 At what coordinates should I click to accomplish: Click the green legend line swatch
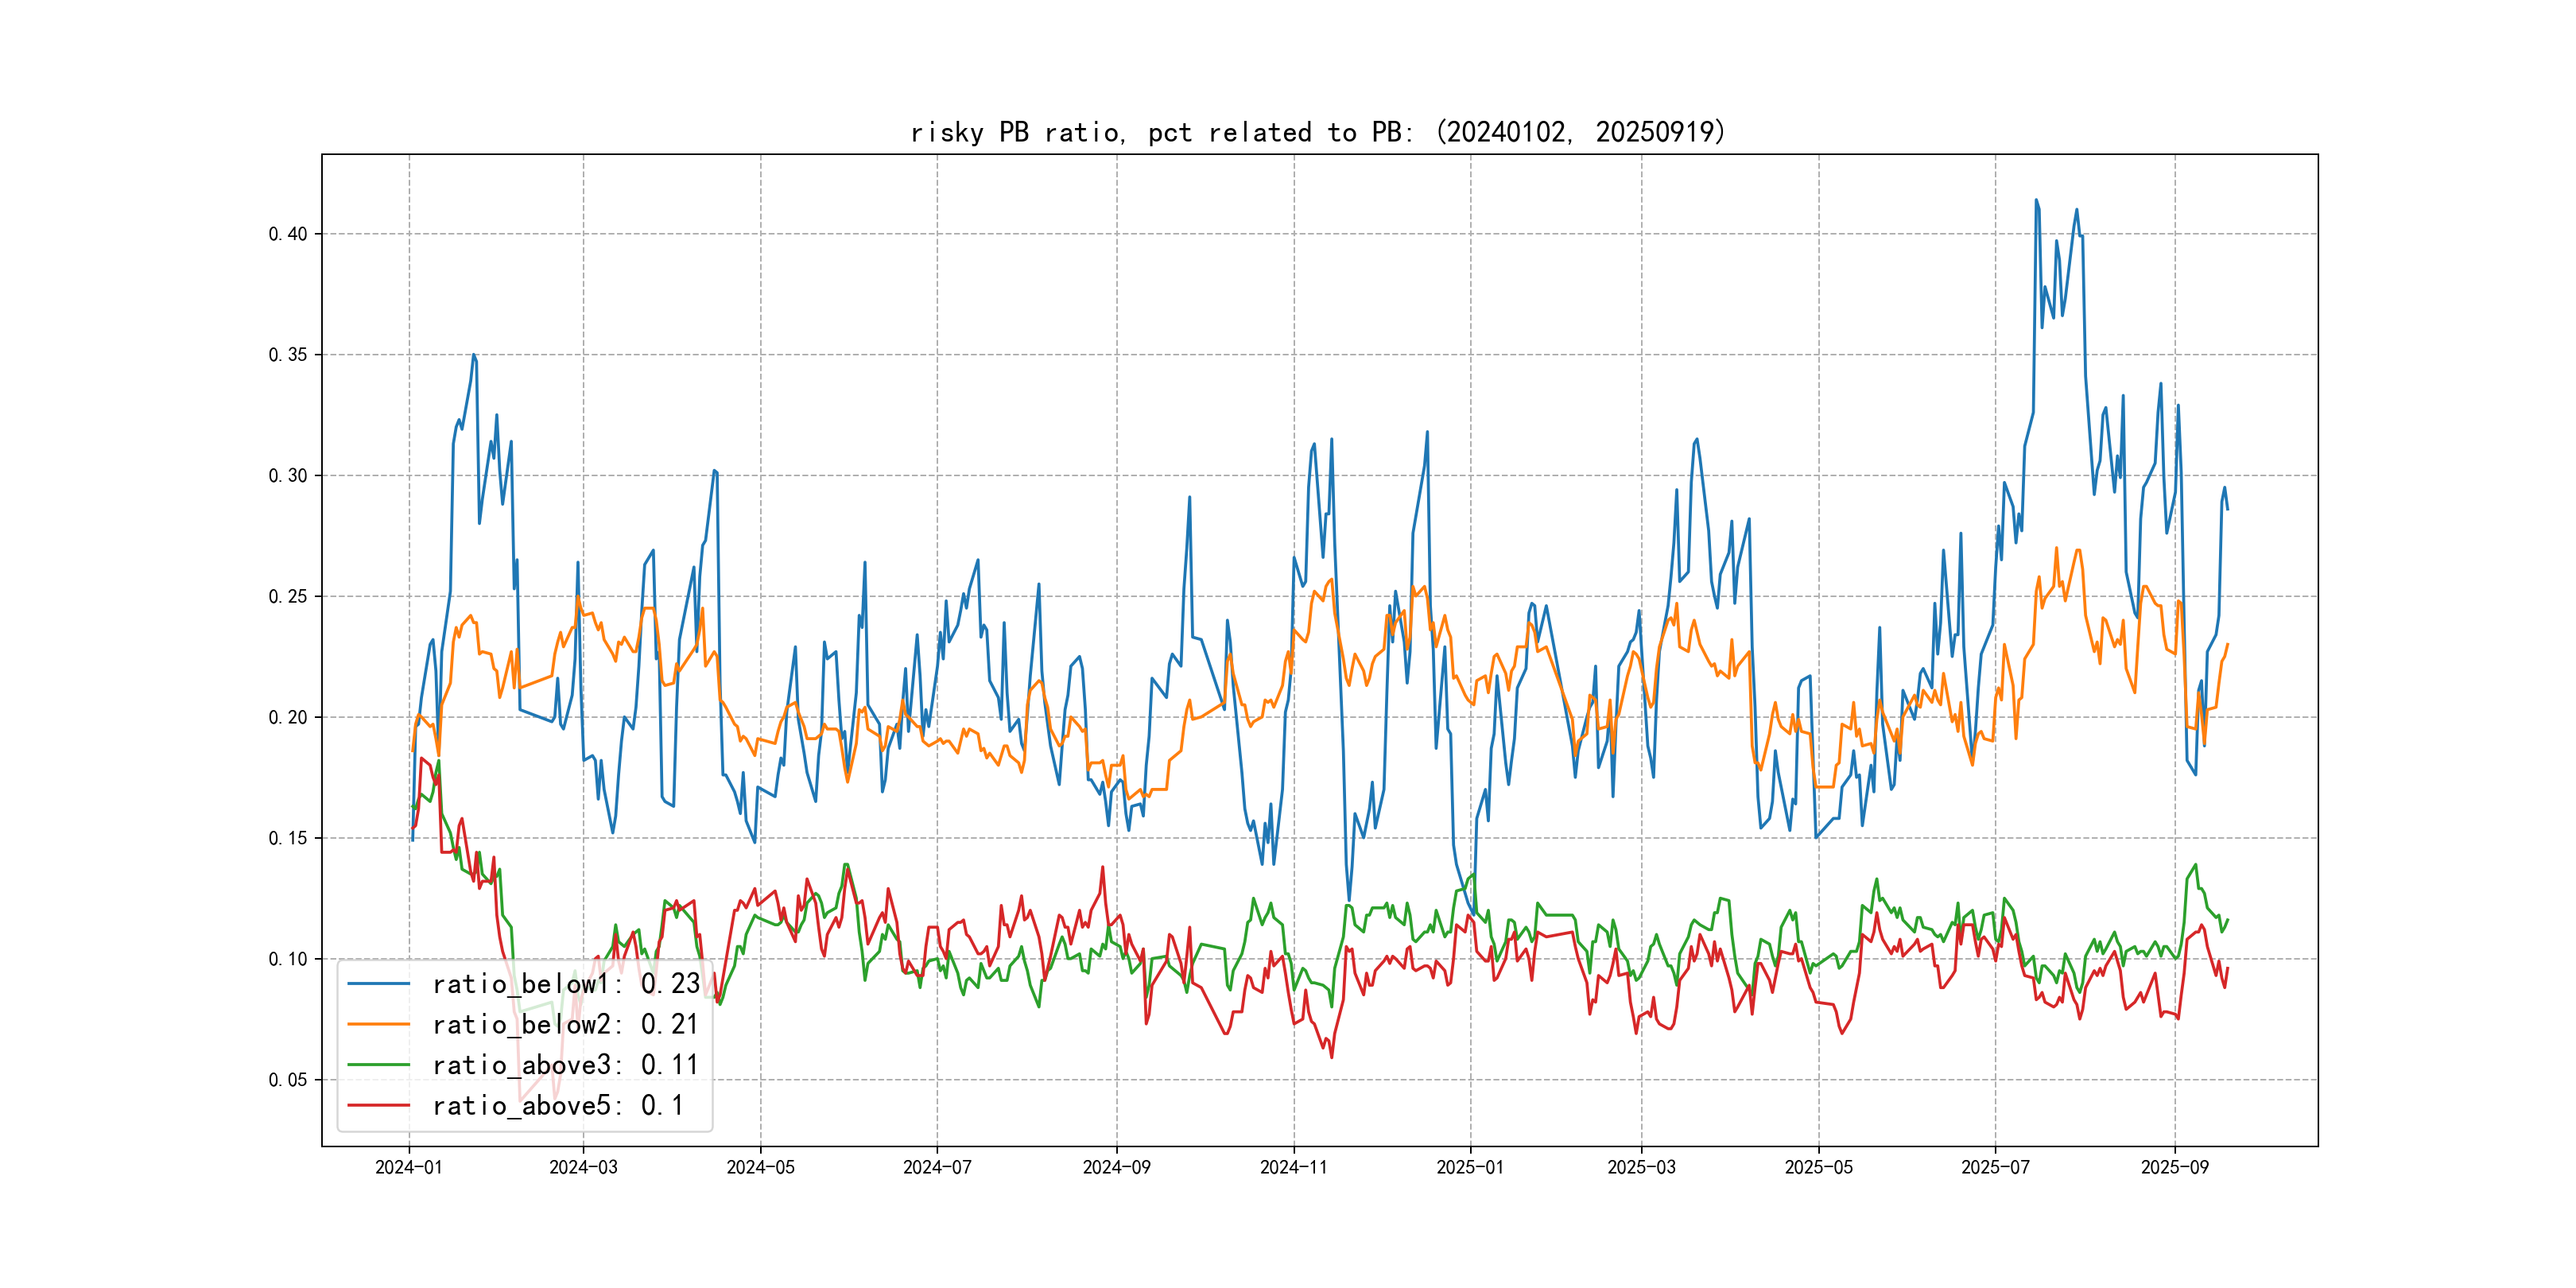coord(378,1065)
